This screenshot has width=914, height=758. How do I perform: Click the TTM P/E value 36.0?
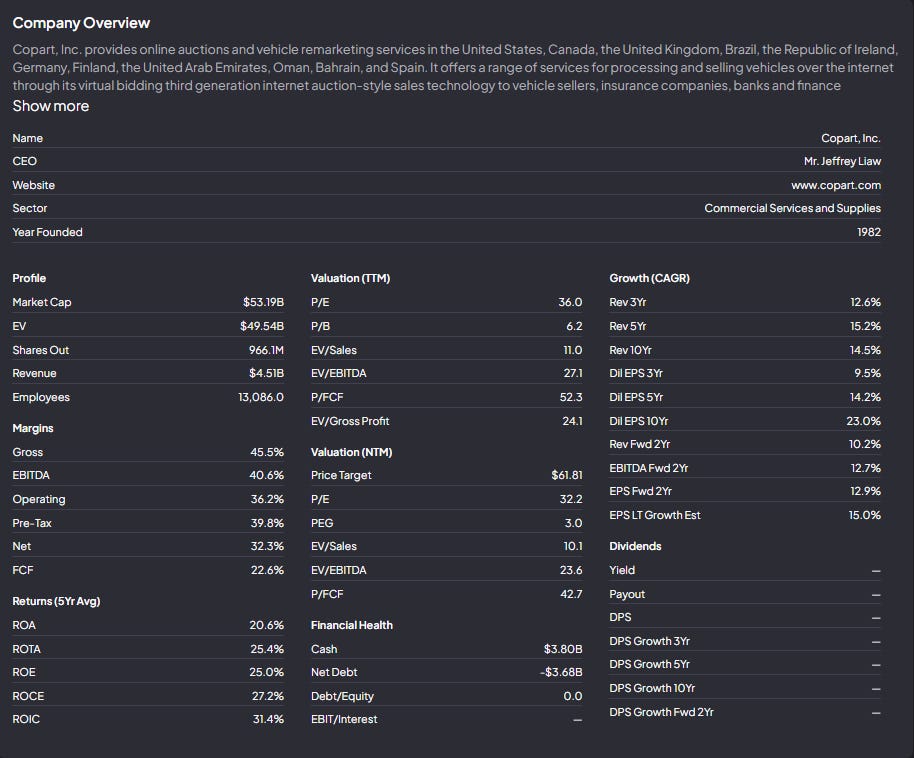570,302
